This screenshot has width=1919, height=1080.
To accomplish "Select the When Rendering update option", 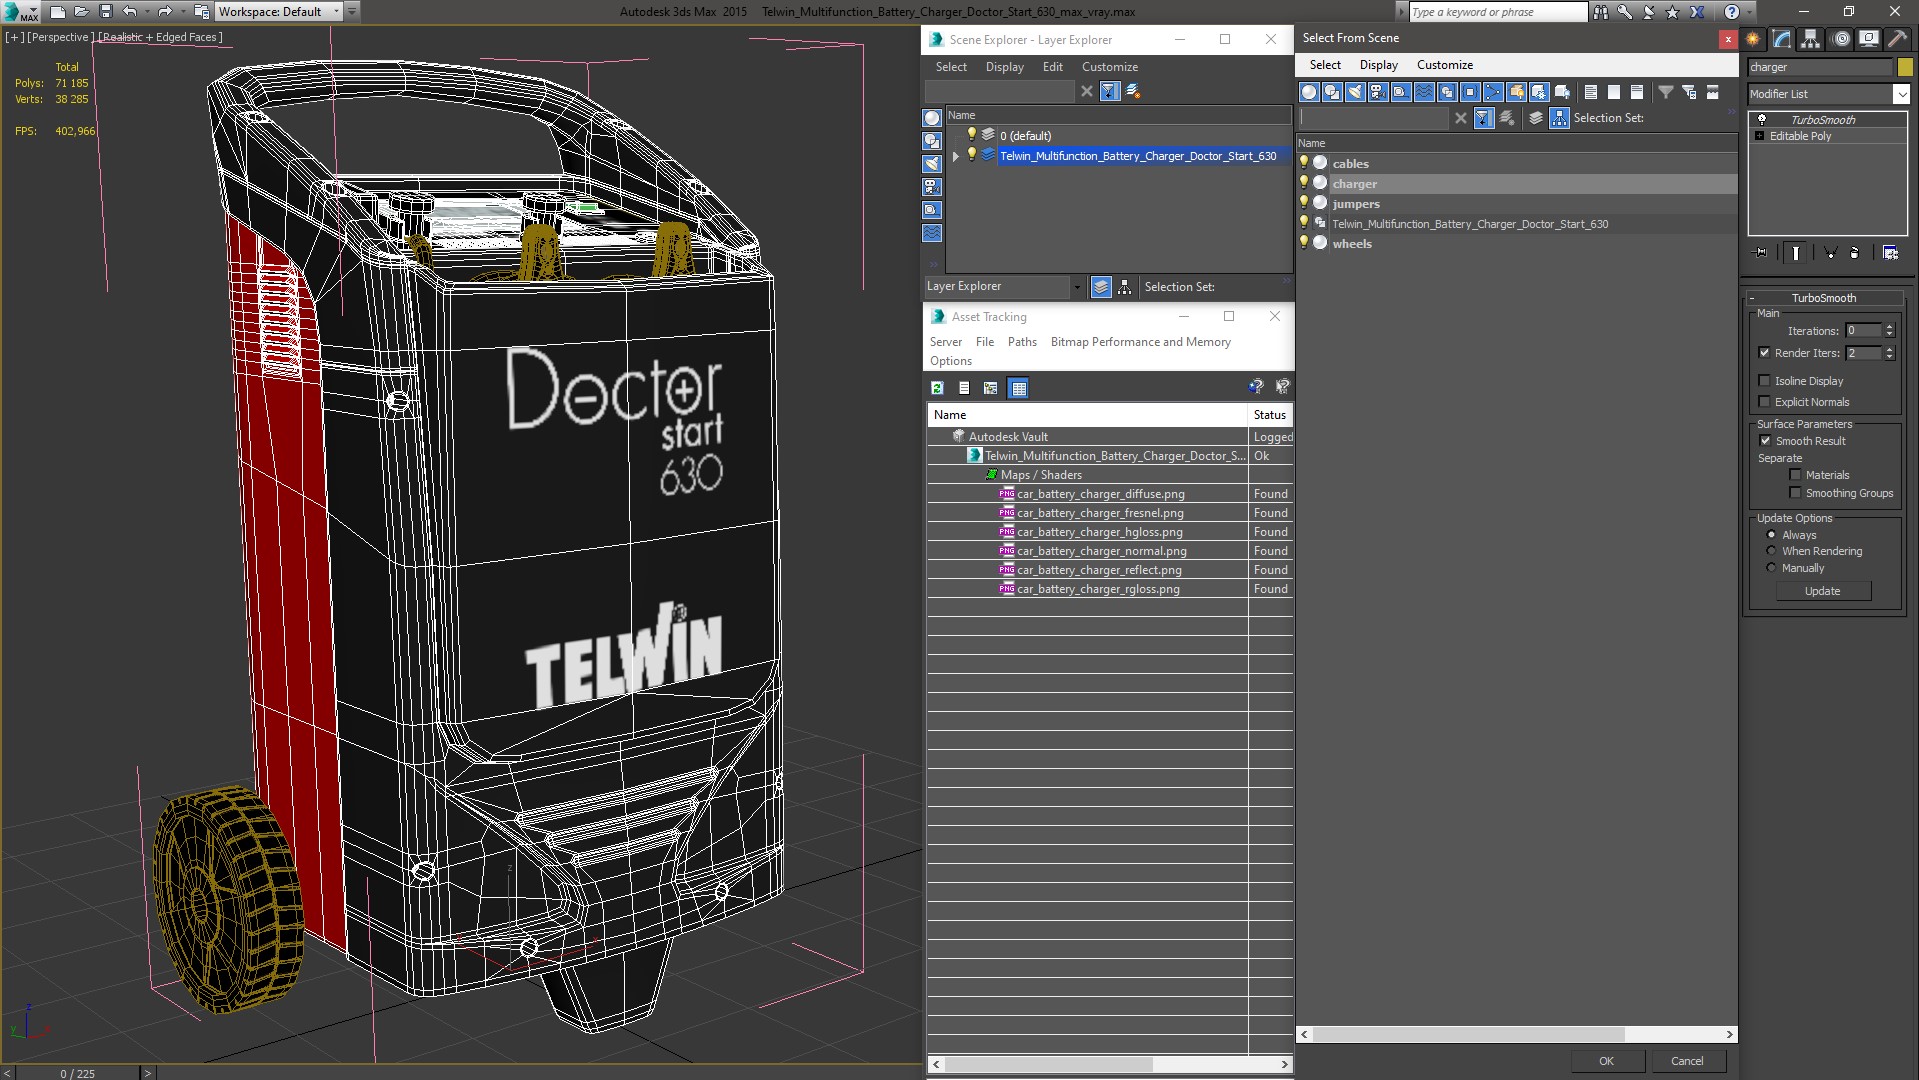I will (x=1771, y=551).
